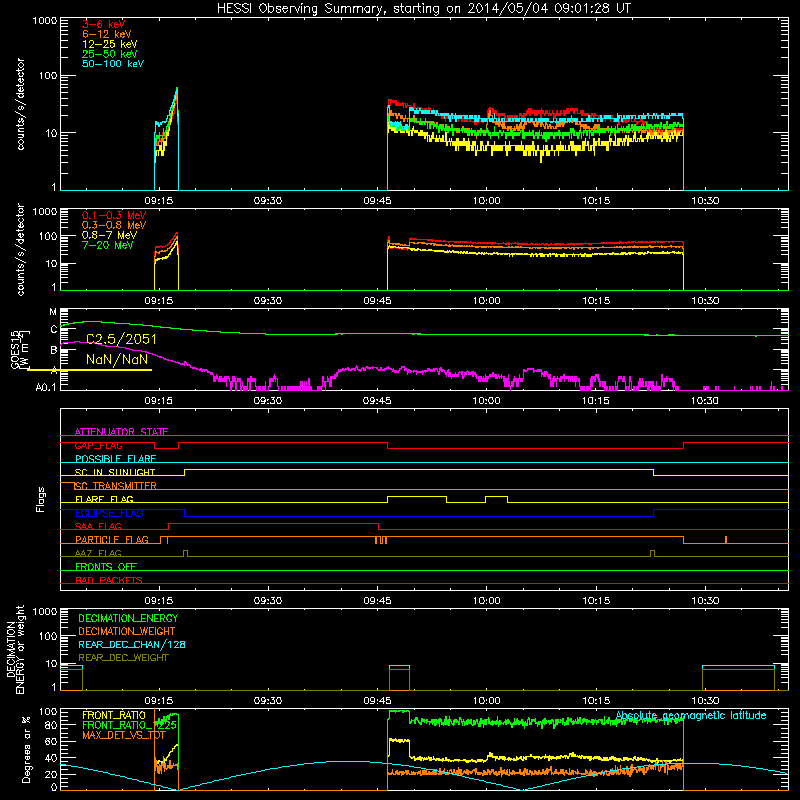Click the 7-20 MeV legend label
This screenshot has height=800, width=800.
point(108,245)
